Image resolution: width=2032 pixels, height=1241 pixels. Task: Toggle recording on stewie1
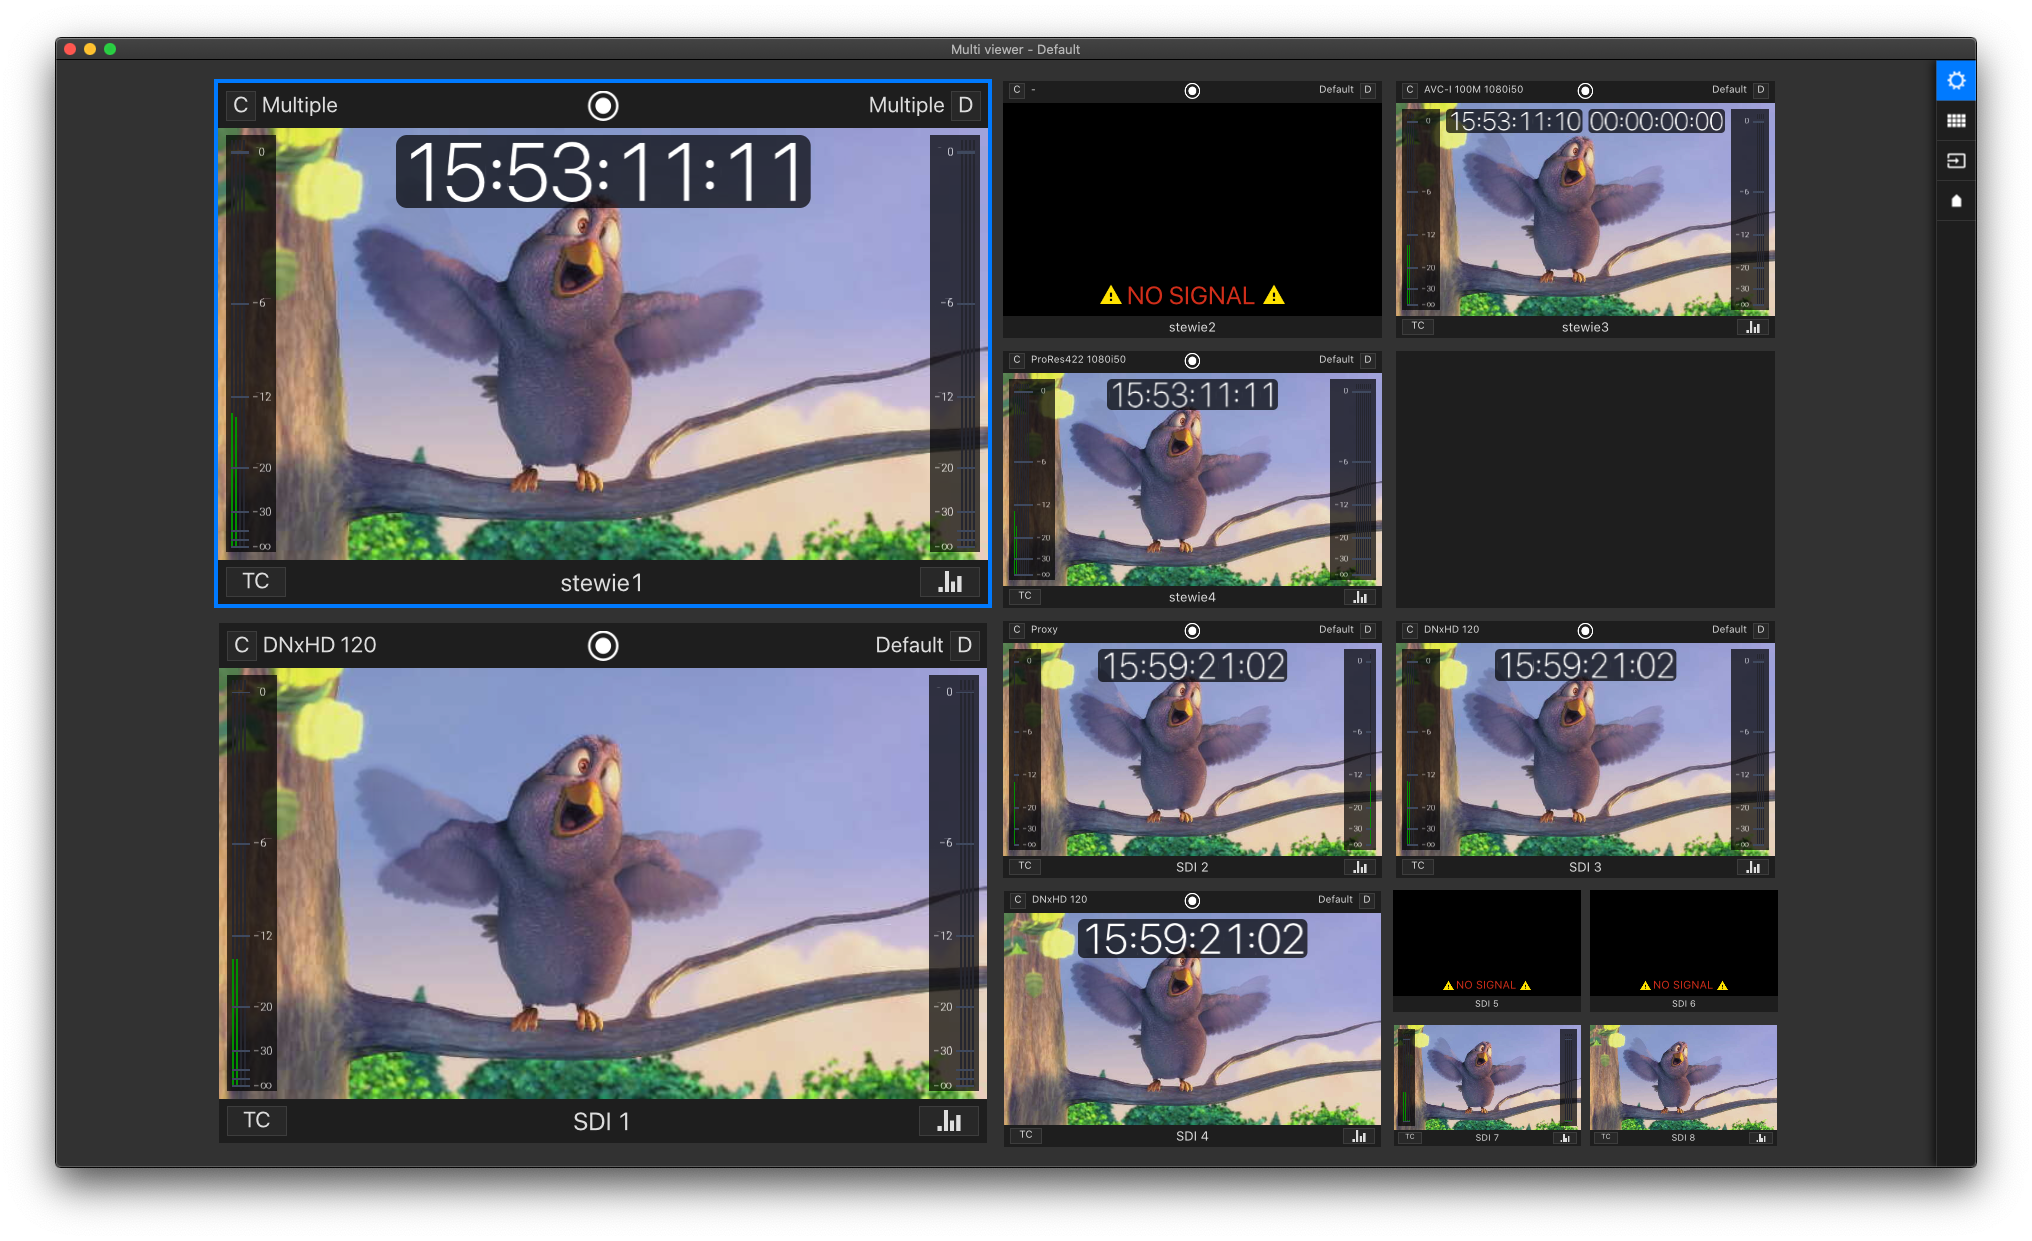[603, 105]
